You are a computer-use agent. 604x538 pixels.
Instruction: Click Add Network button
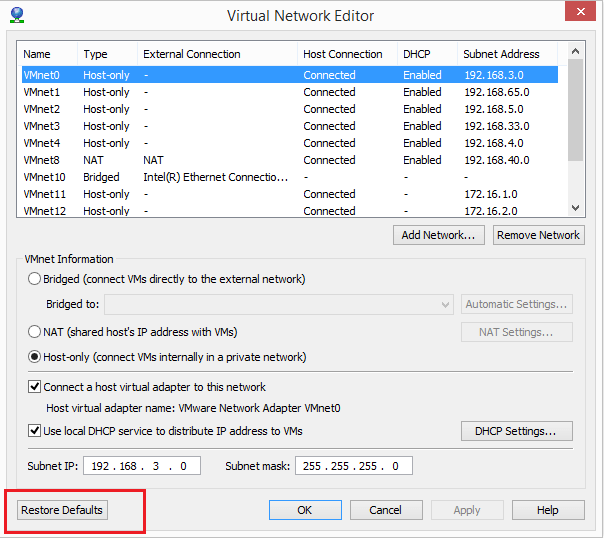pyautogui.click(x=440, y=235)
